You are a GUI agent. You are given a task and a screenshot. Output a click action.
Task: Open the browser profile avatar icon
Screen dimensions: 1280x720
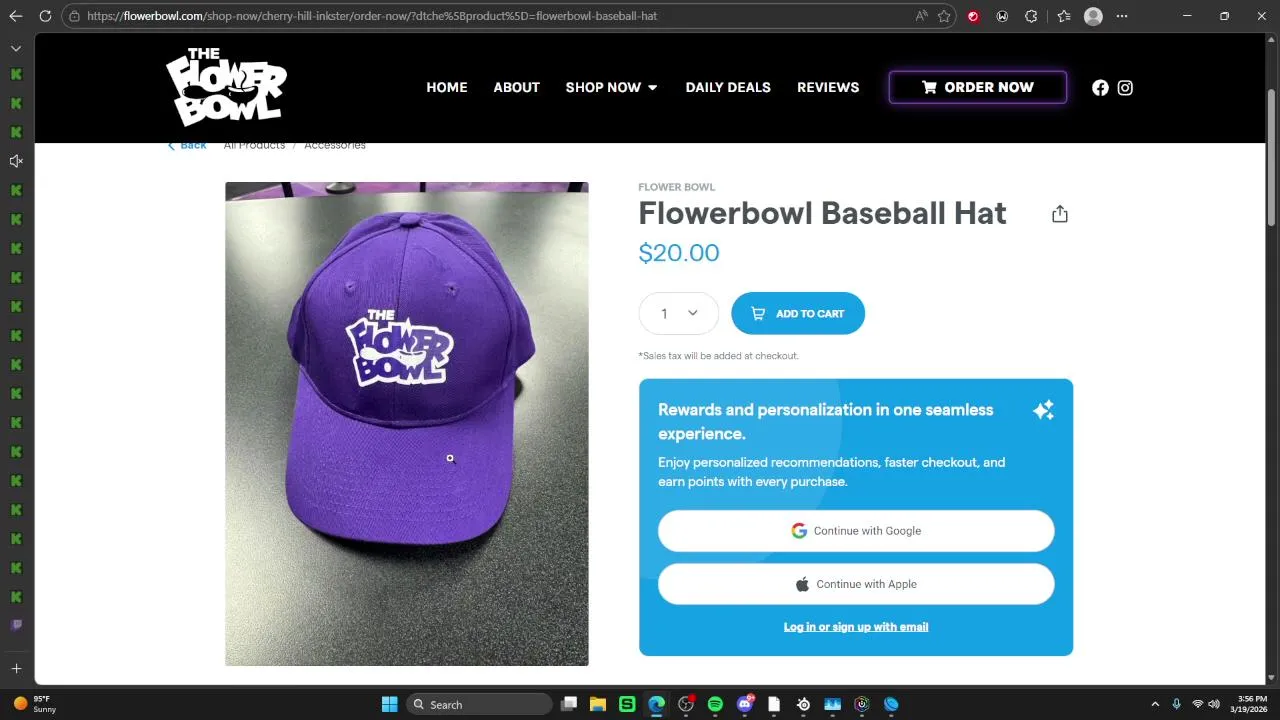[1093, 16]
